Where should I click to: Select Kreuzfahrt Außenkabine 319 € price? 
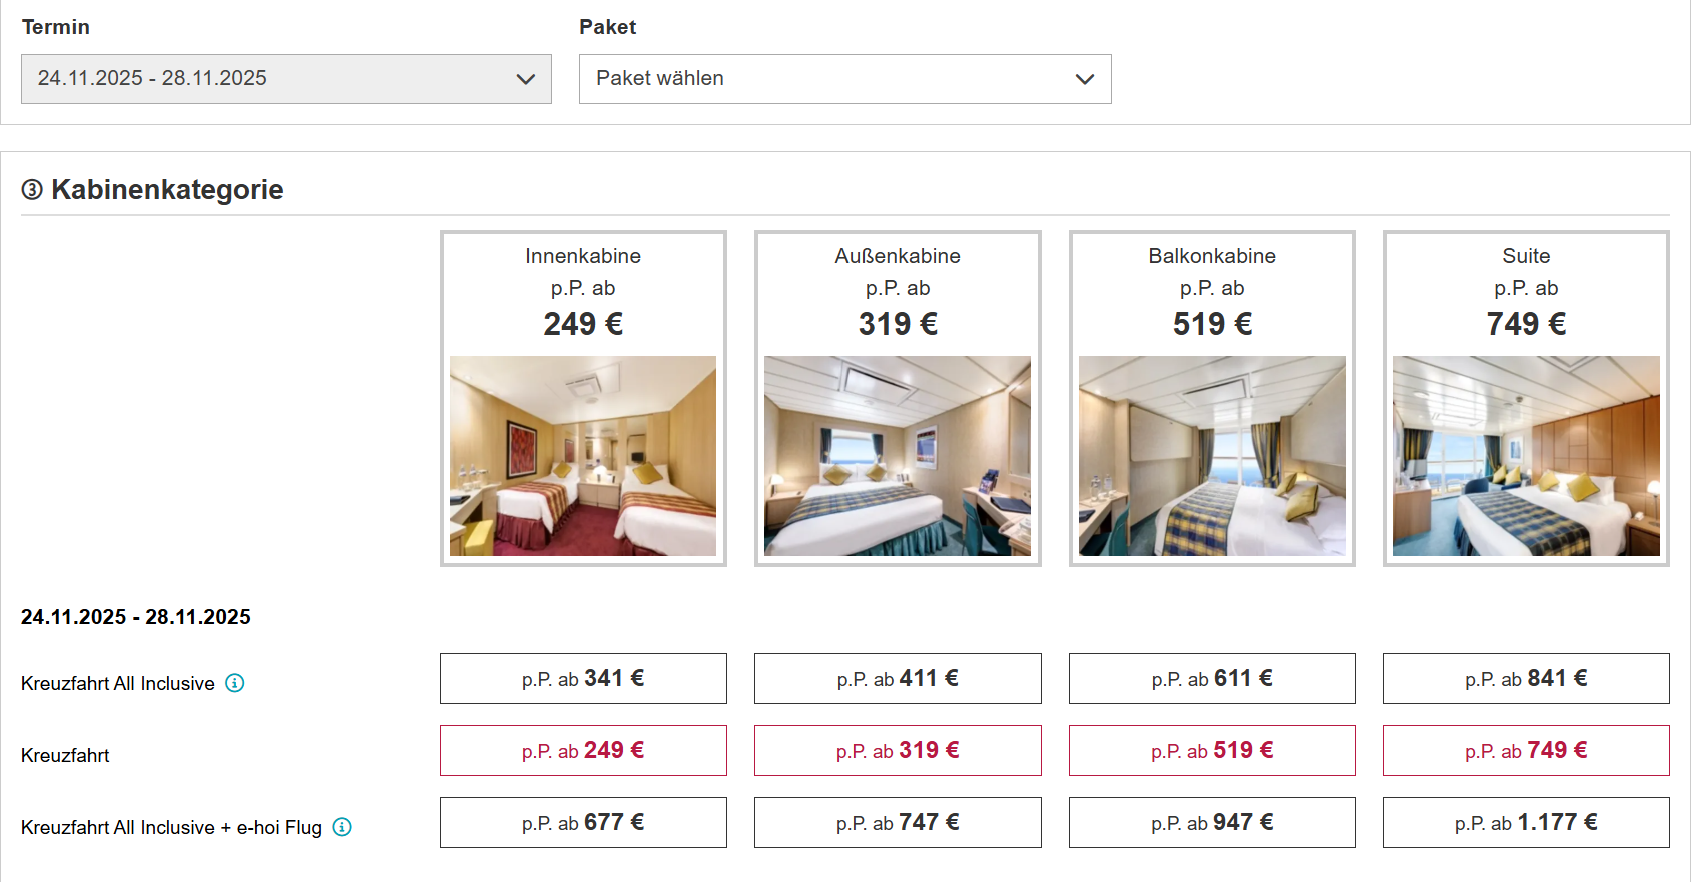point(898,751)
